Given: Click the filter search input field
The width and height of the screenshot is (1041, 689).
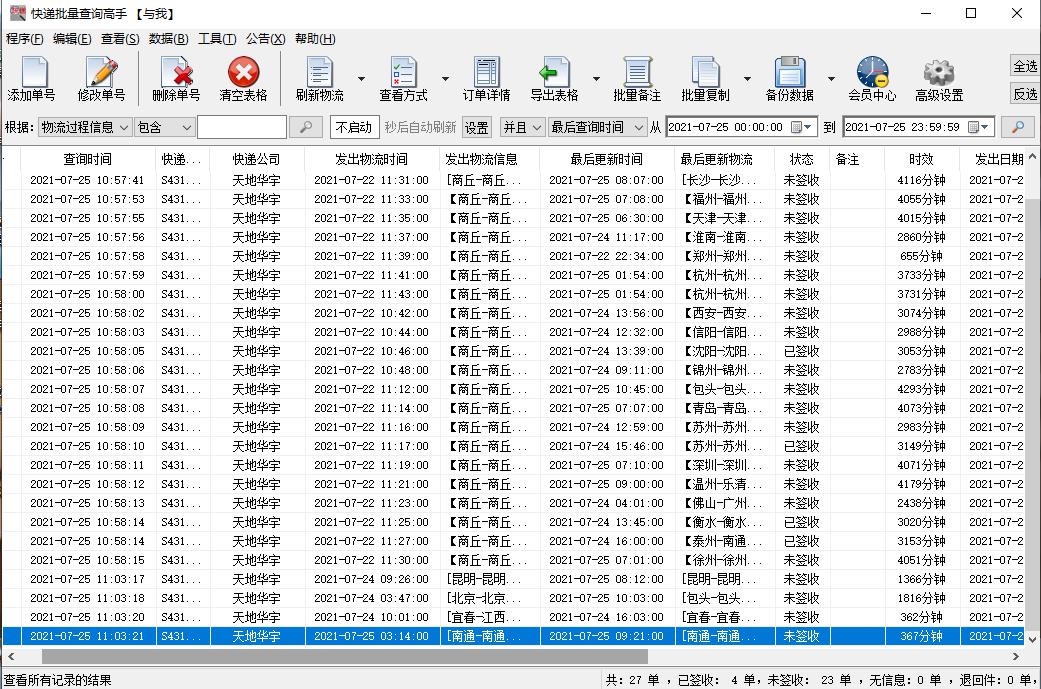Looking at the screenshot, I should [x=240, y=127].
